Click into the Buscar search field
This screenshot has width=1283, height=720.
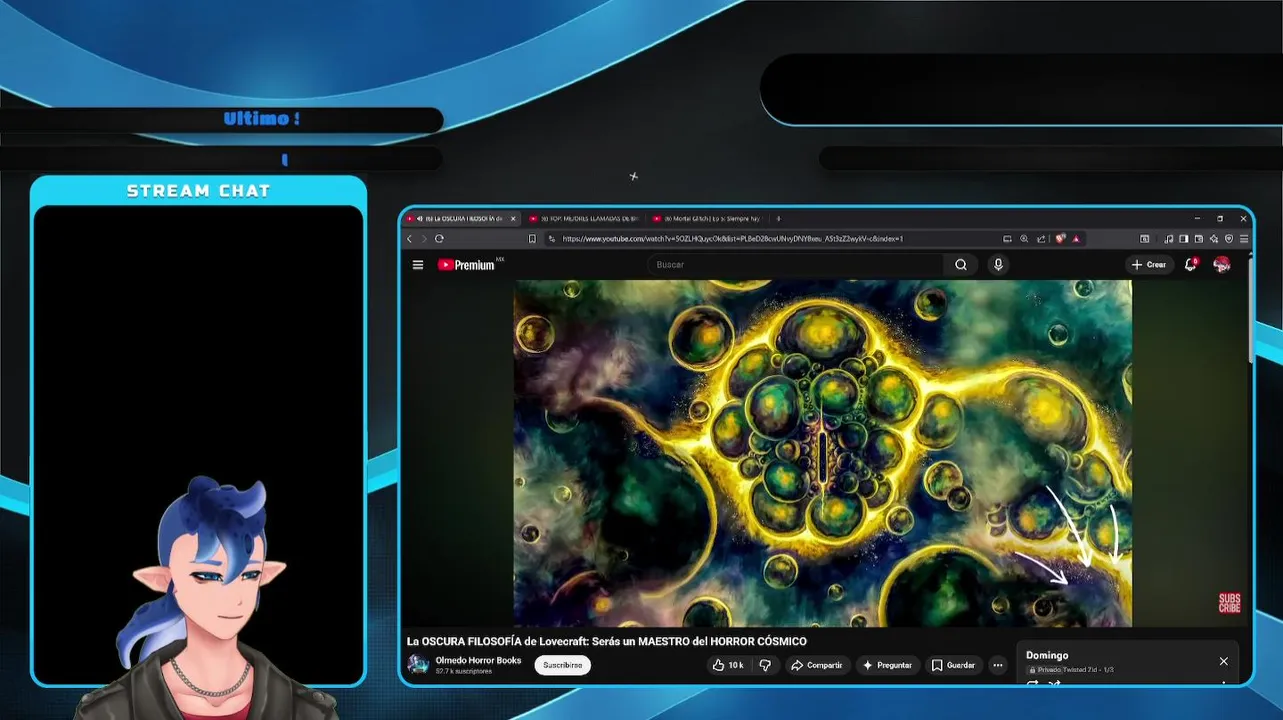[796, 265]
